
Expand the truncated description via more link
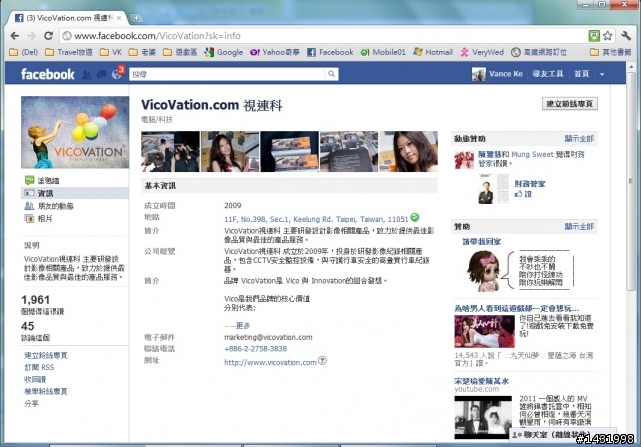(x=243, y=326)
